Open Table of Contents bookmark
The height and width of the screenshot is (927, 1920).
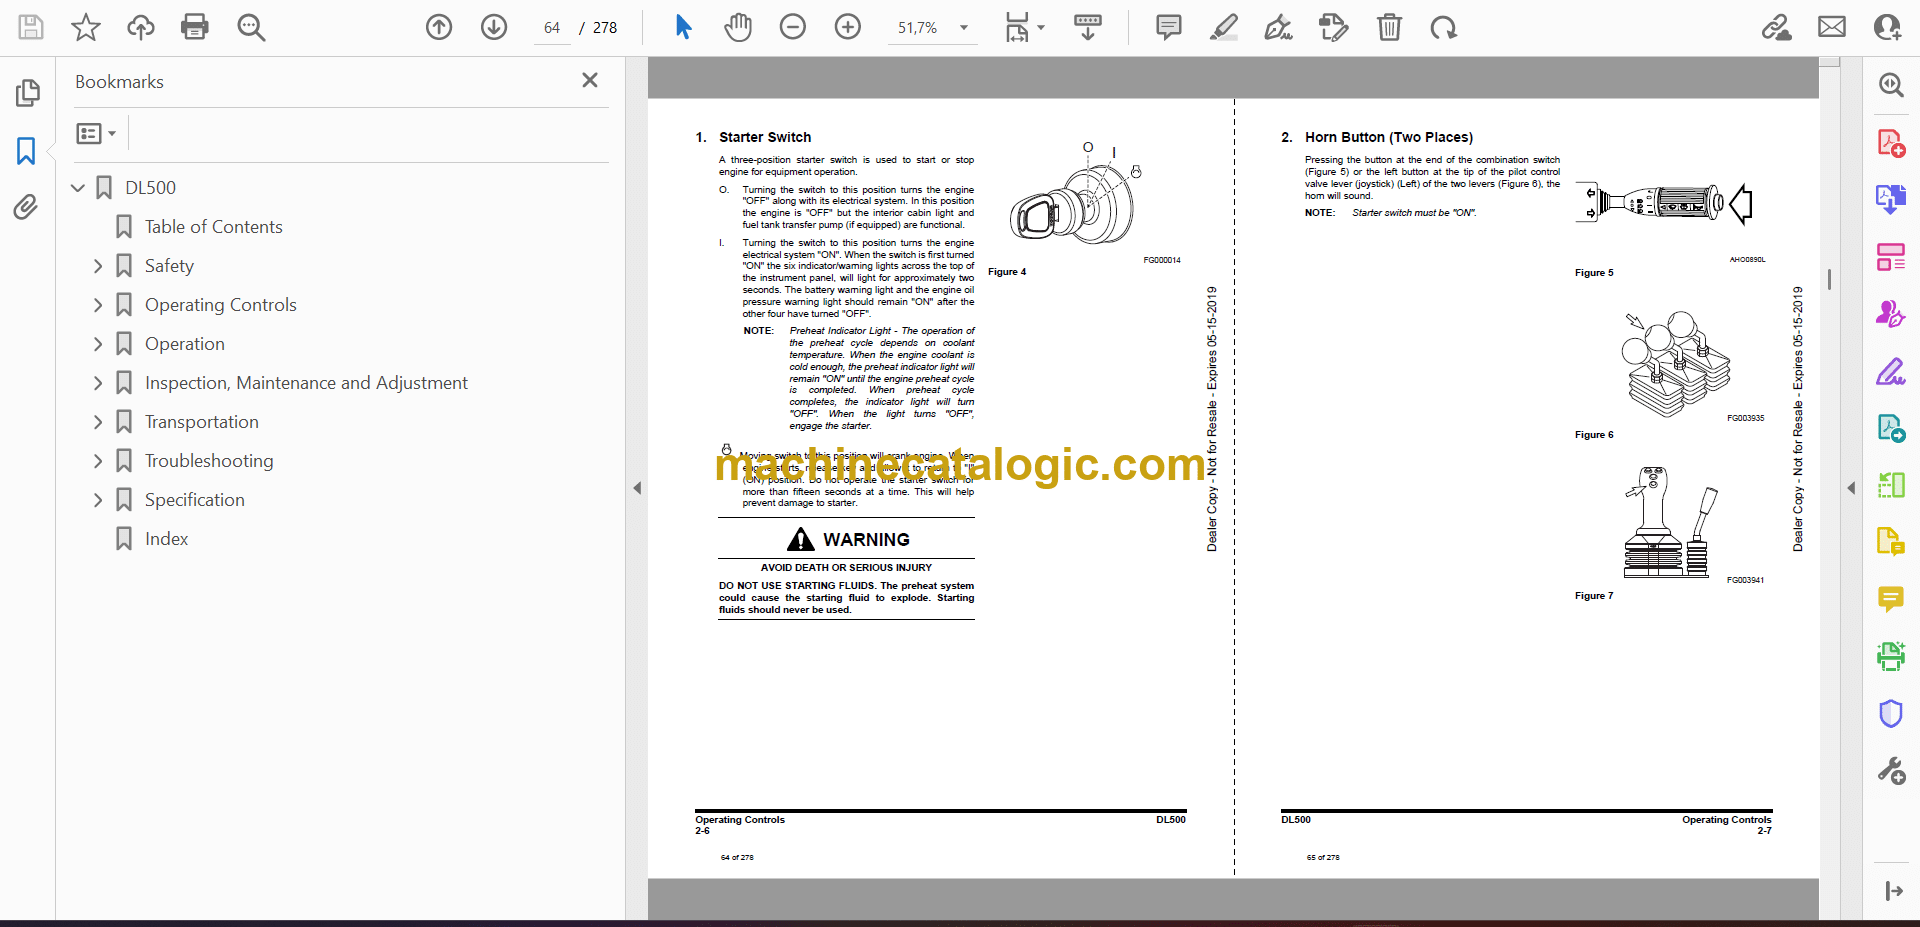coord(213,227)
